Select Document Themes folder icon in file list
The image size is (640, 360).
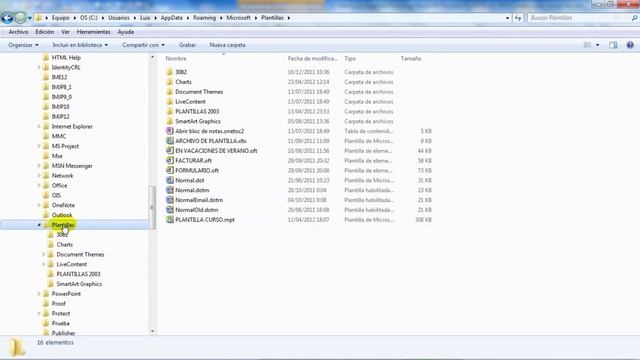[x=170, y=91]
